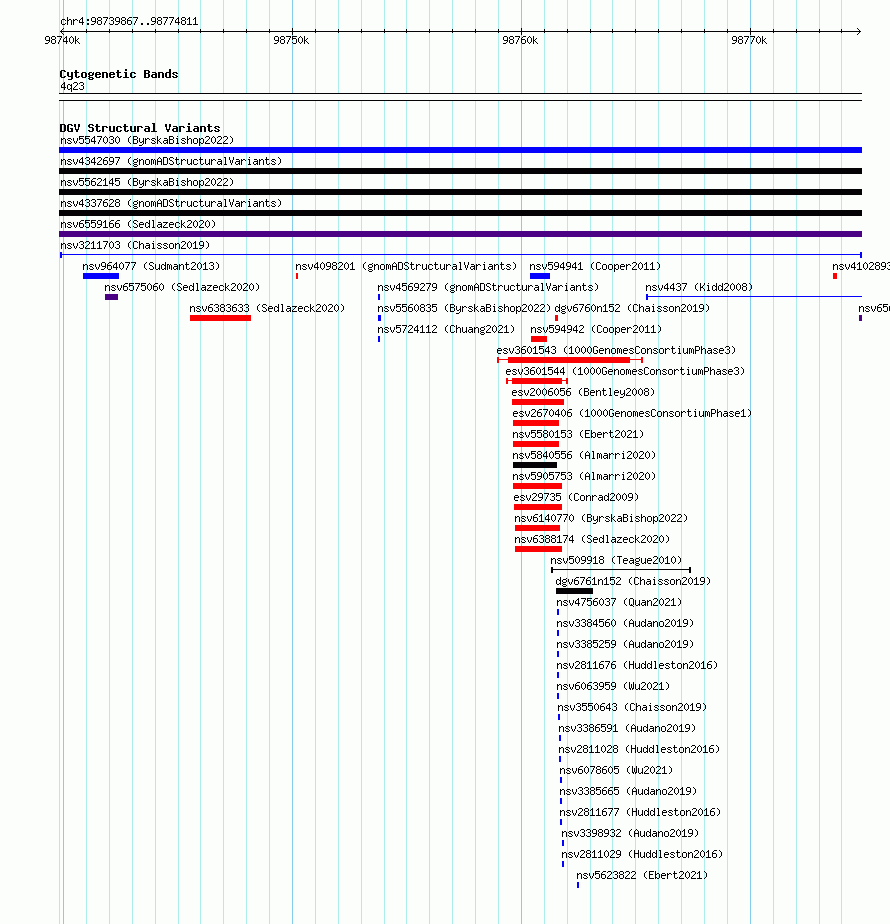Click esv2670406 (1000GenomesConsortiumPhase1) label
Viewport: 890px width, 924px height.
[632, 414]
